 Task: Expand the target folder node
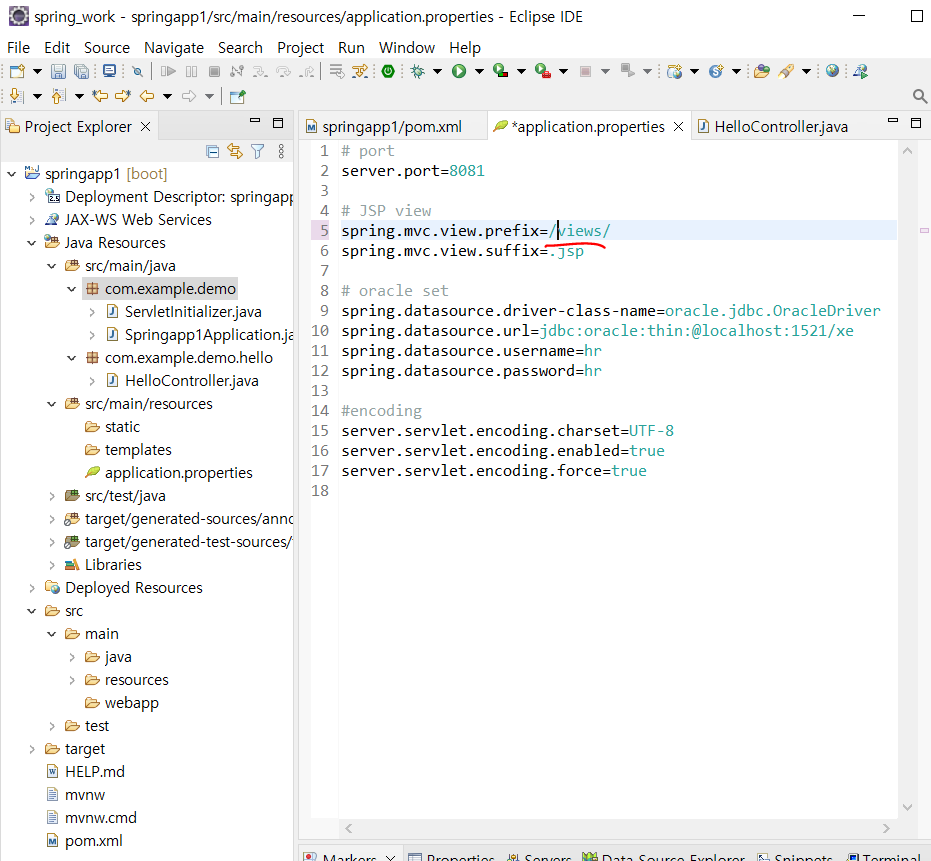pyautogui.click(x=31, y=749)
